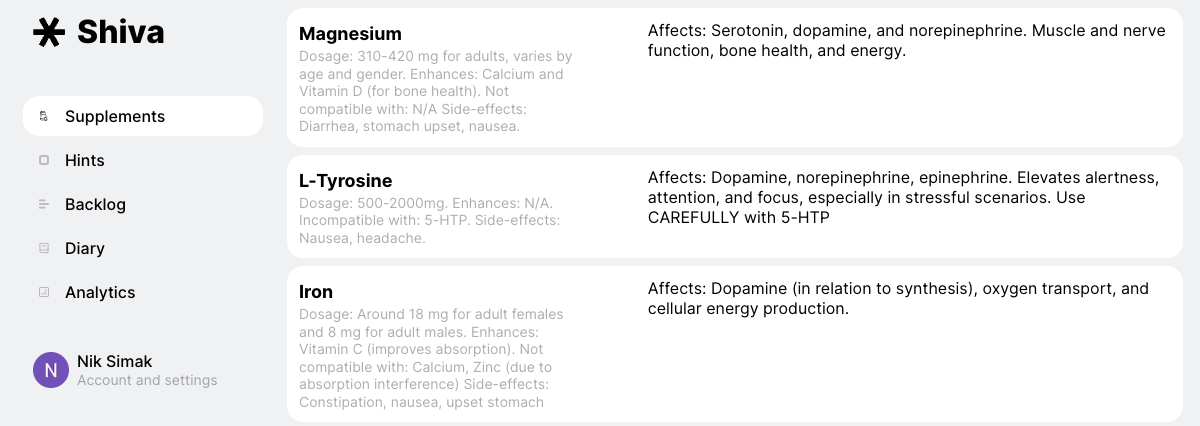Open the Analytics label
Image resolution: width=1200 pixels, height=426 pixels.
(100, 293)
